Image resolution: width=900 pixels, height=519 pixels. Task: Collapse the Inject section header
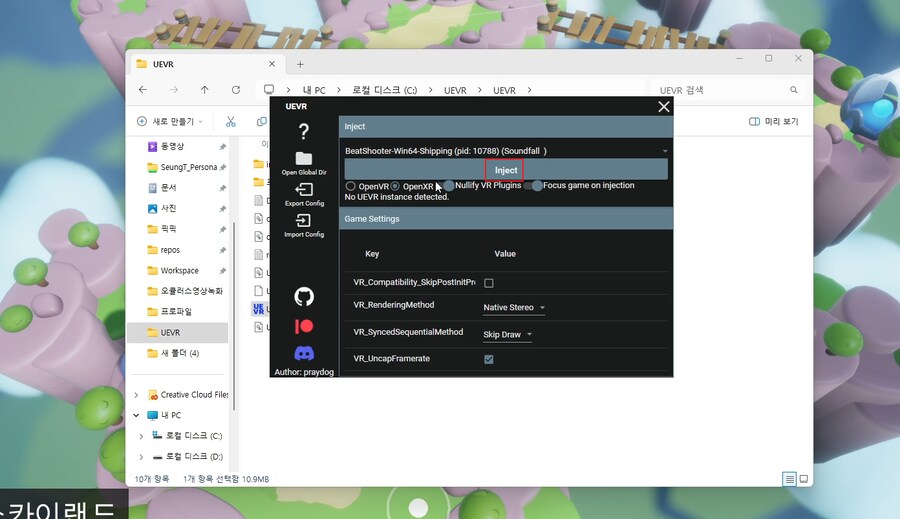[x=506, y=126]
